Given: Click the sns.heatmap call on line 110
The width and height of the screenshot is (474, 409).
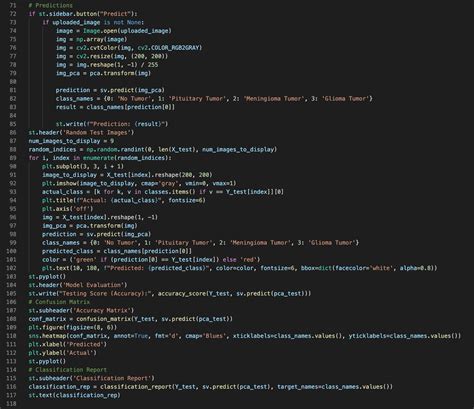Looking at the screenshot, I should click(x=245, y=336).
